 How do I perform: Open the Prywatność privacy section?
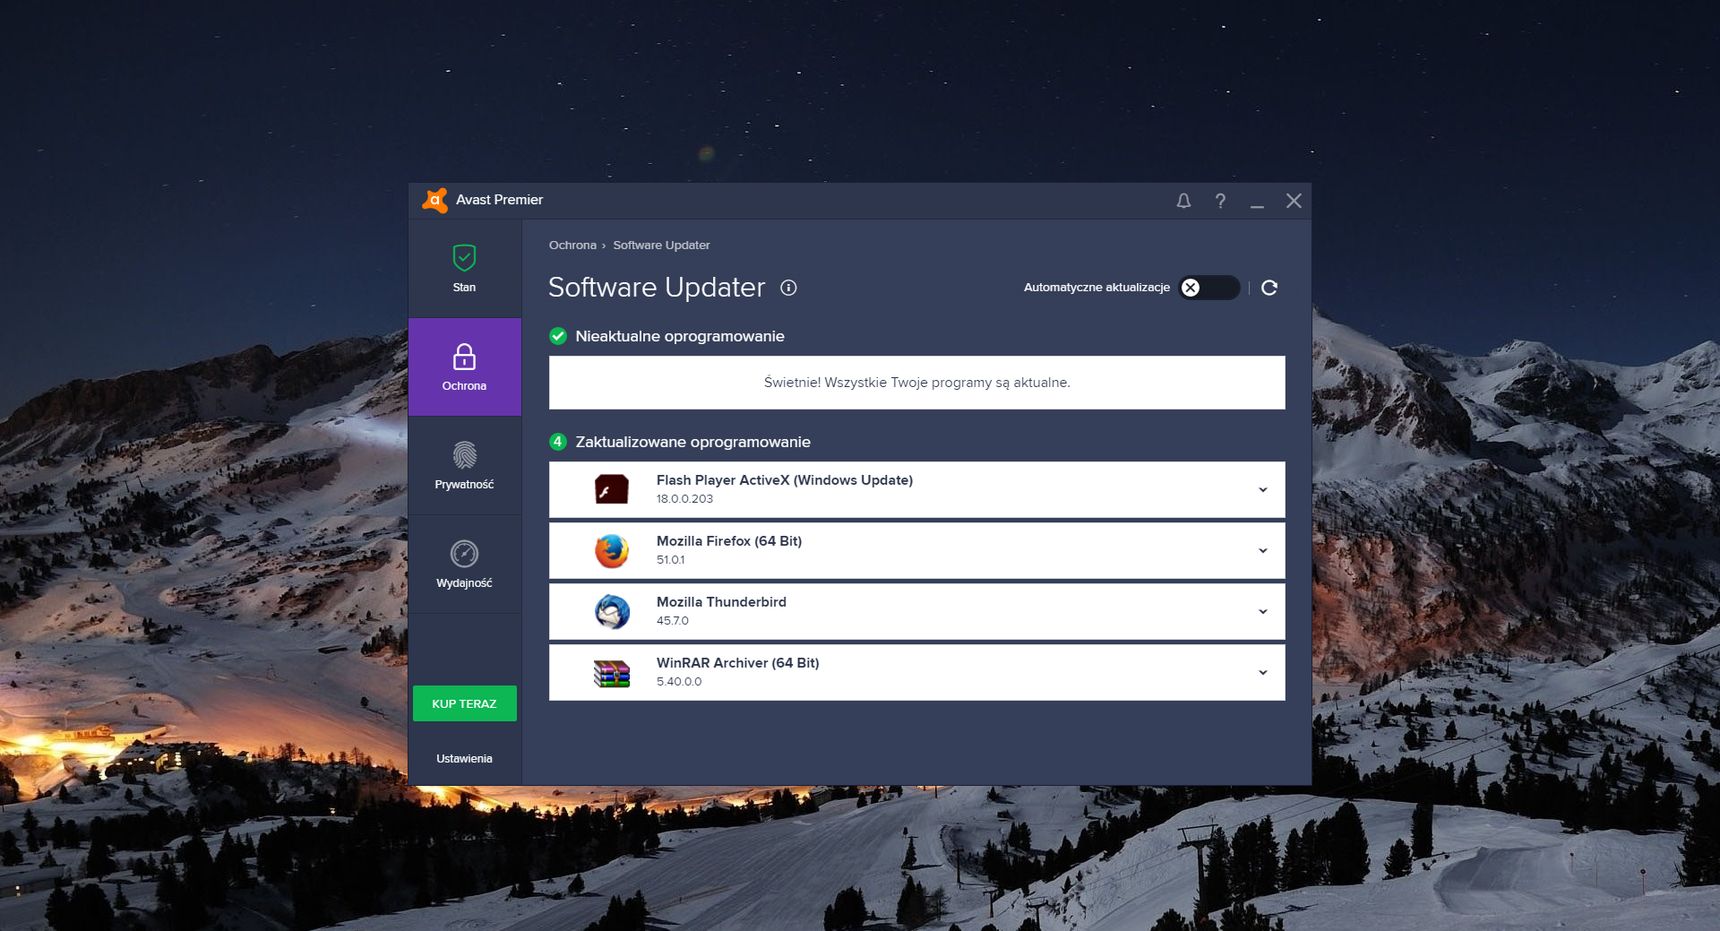(464, 466)
